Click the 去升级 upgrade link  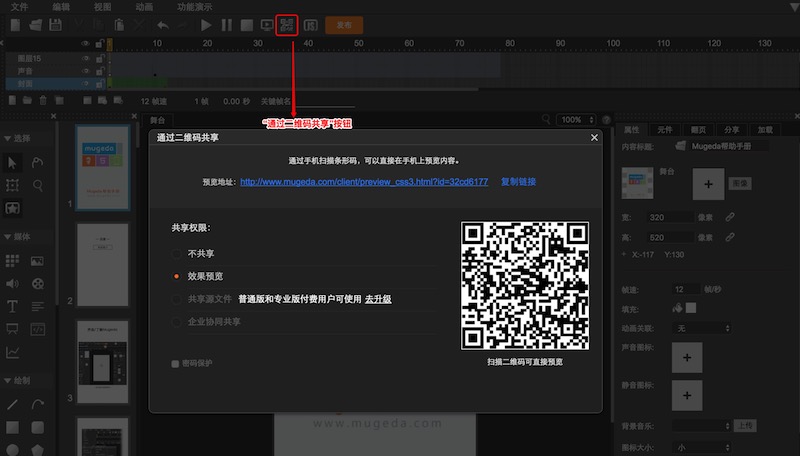coord(378,299)
